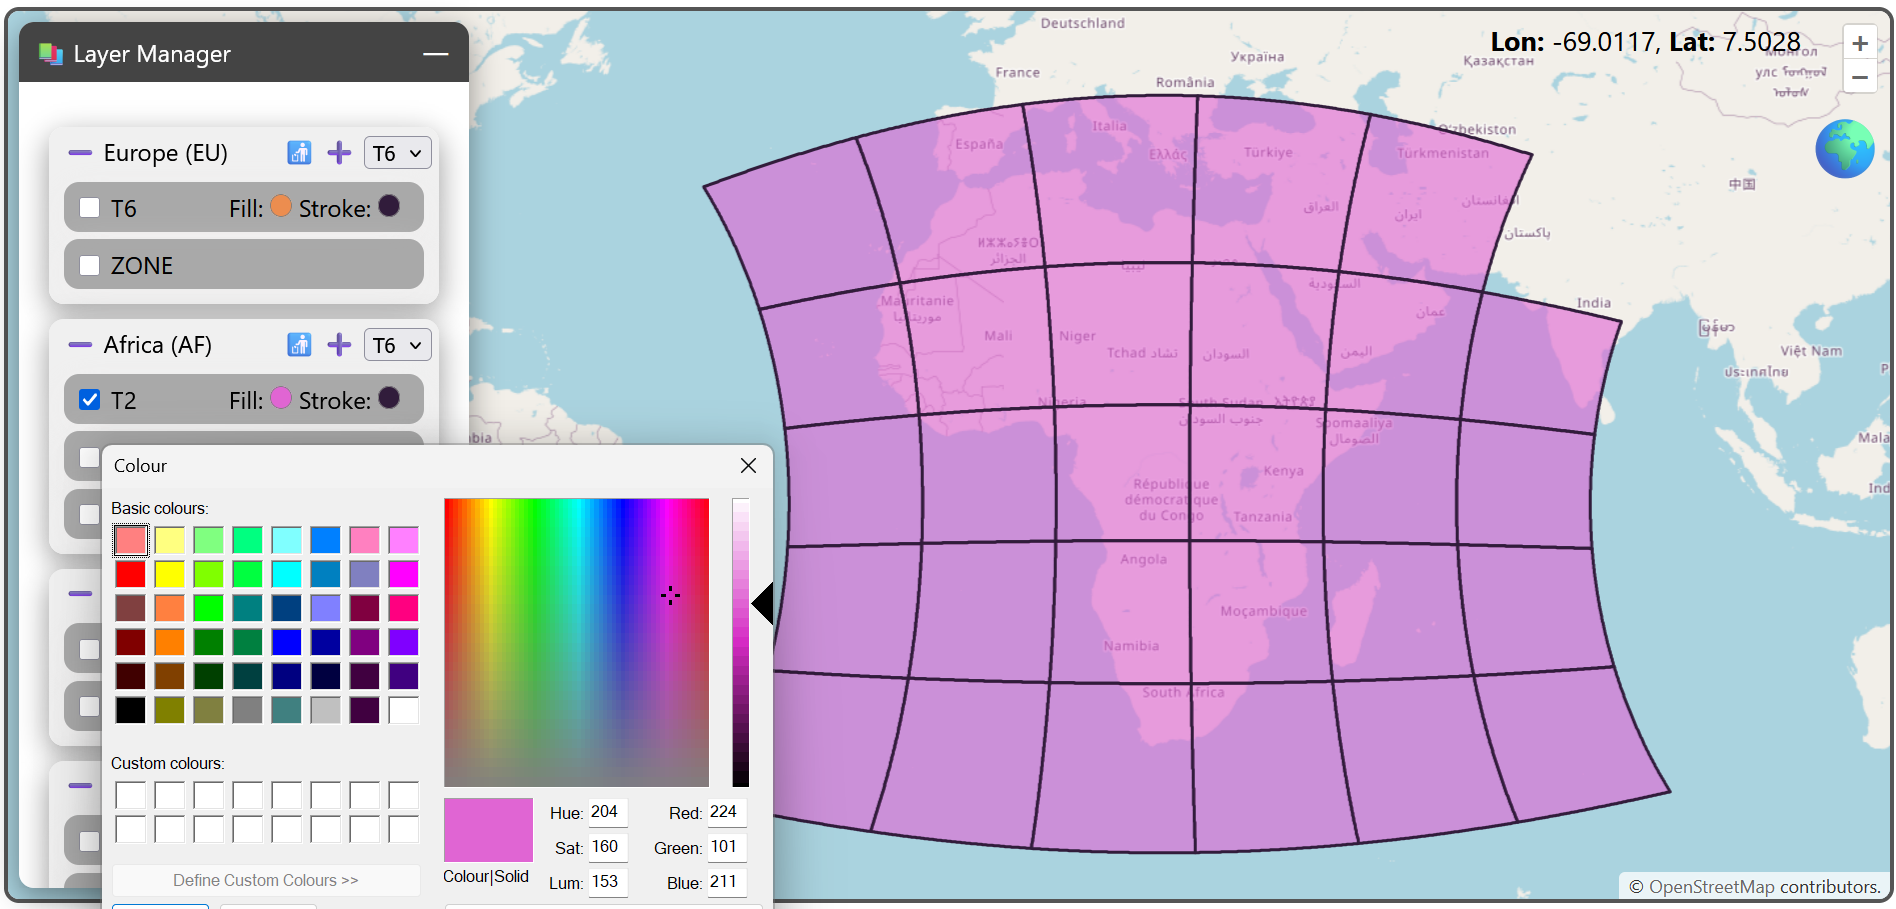Open the Africa T6 dropdown
1896x909 pixels.
coord(397,345)
